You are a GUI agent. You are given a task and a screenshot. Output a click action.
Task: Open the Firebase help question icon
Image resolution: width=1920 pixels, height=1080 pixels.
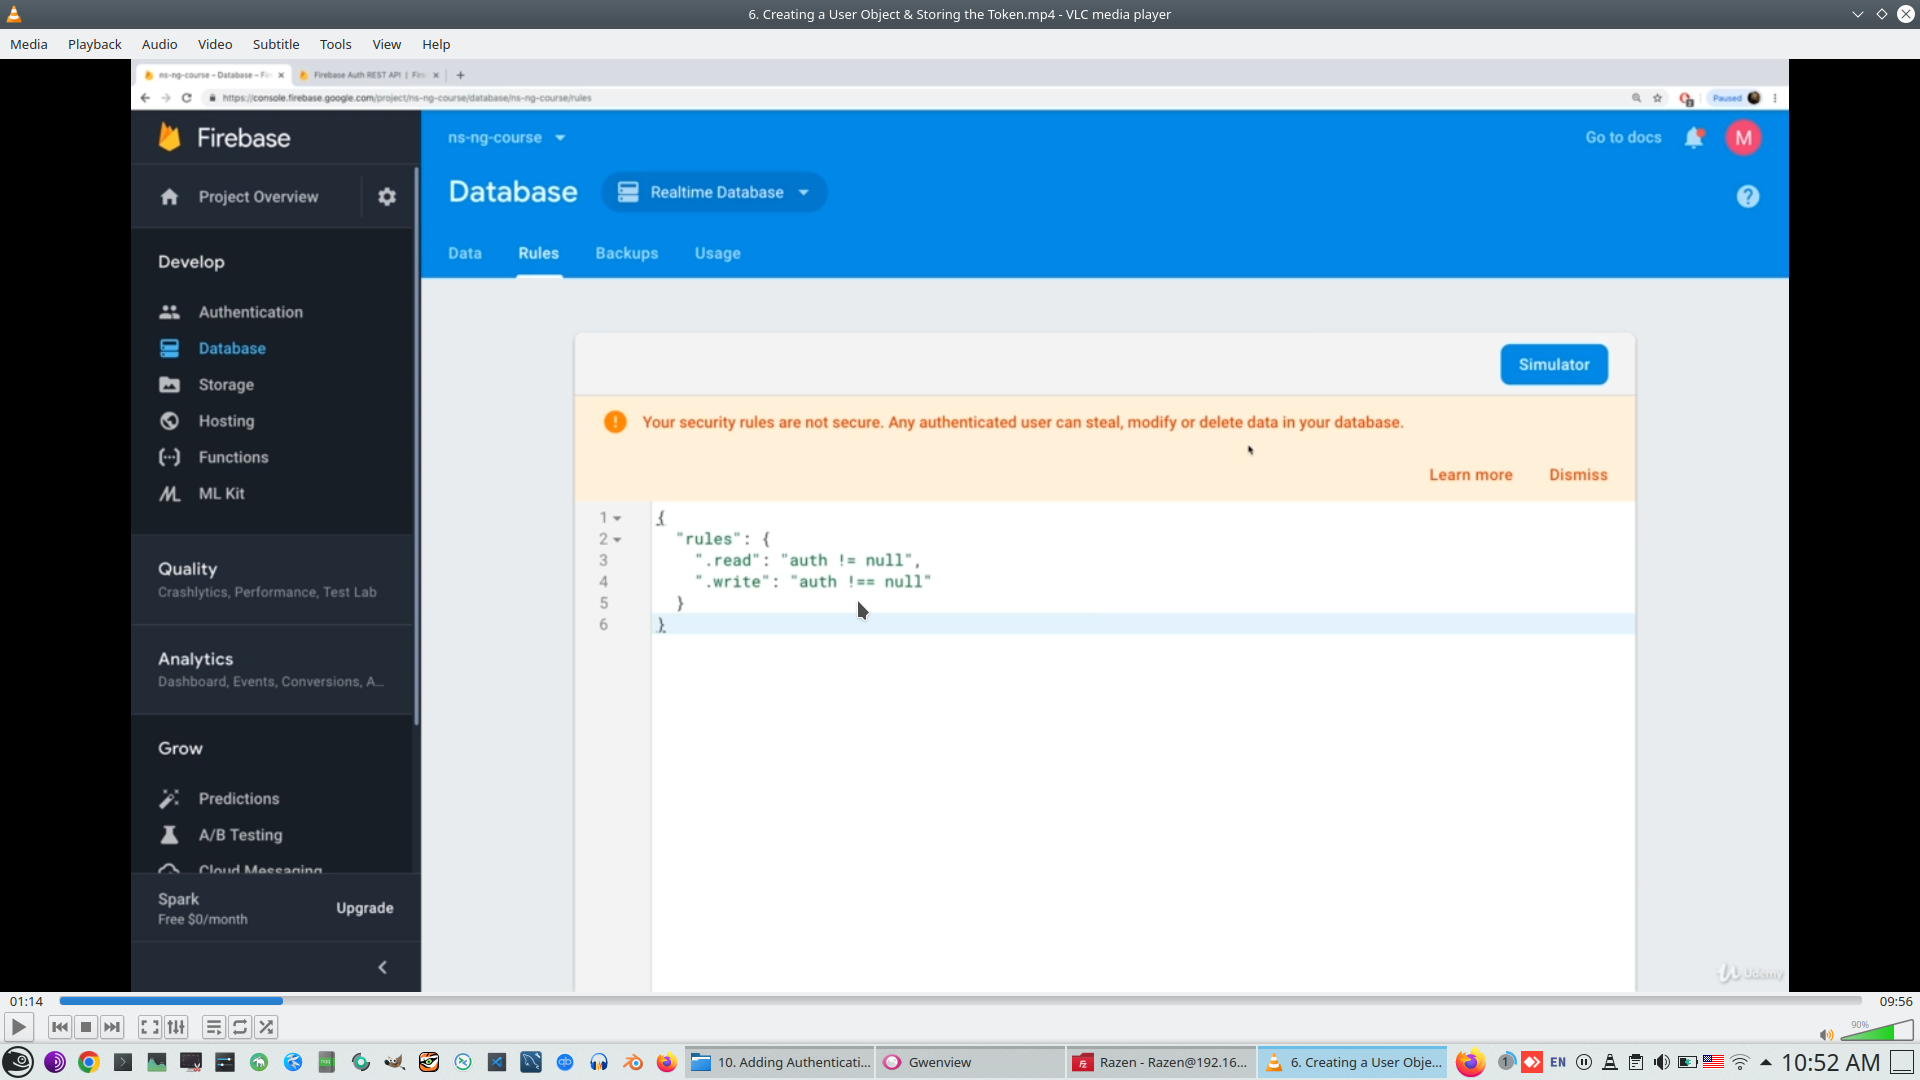pos(1747,197)
